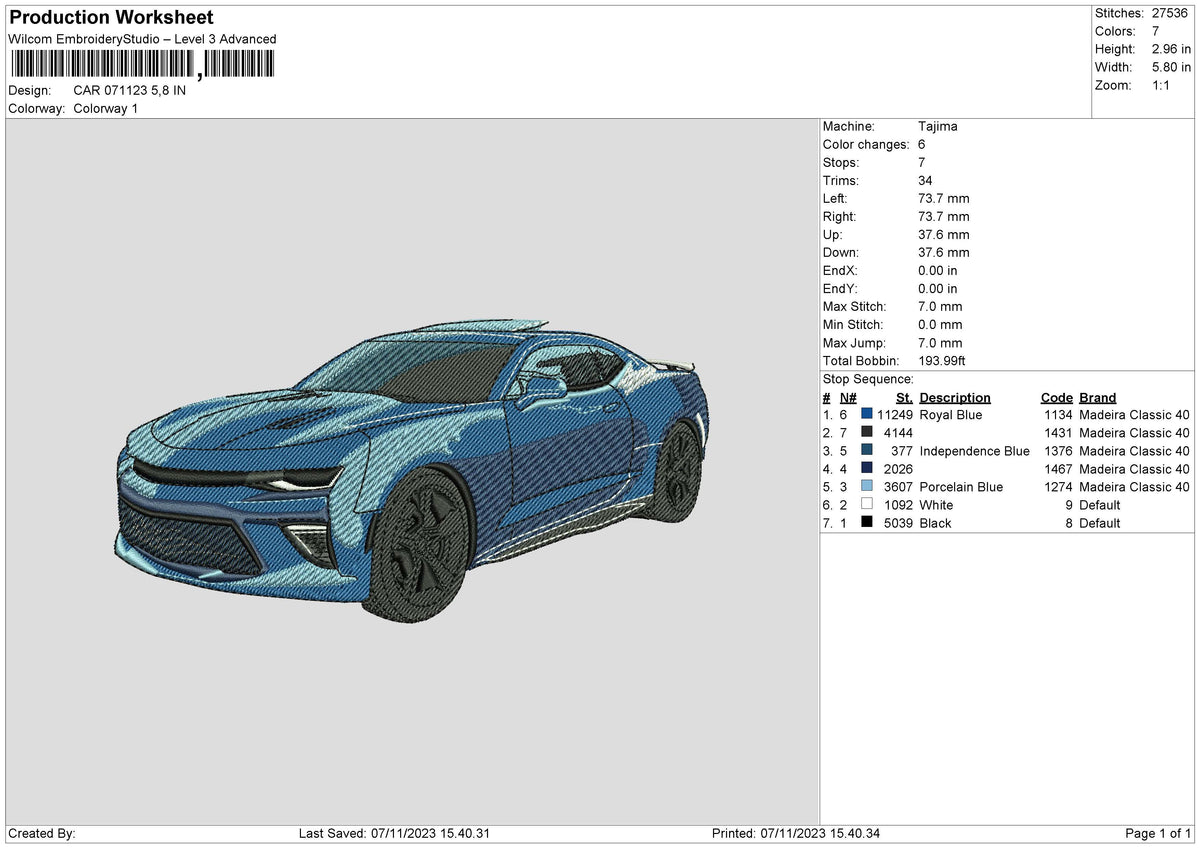Click the Total Bobbin value 193.99ft
This screenshot has height=848, width=1200.
click(942, 360)
